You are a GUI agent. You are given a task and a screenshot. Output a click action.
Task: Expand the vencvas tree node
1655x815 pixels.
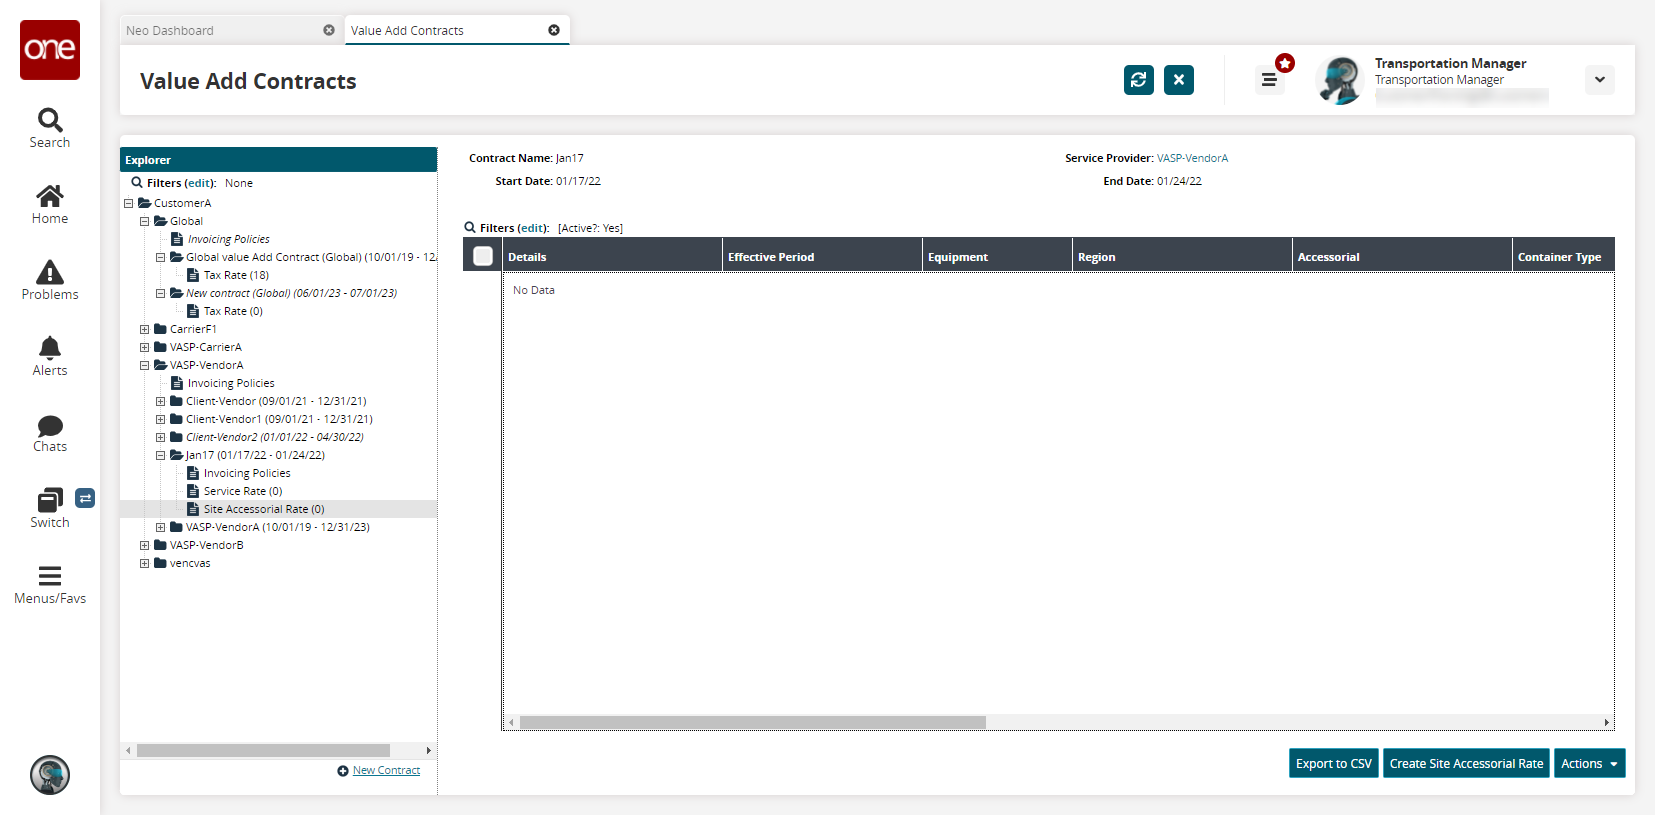tap(144, 563)
